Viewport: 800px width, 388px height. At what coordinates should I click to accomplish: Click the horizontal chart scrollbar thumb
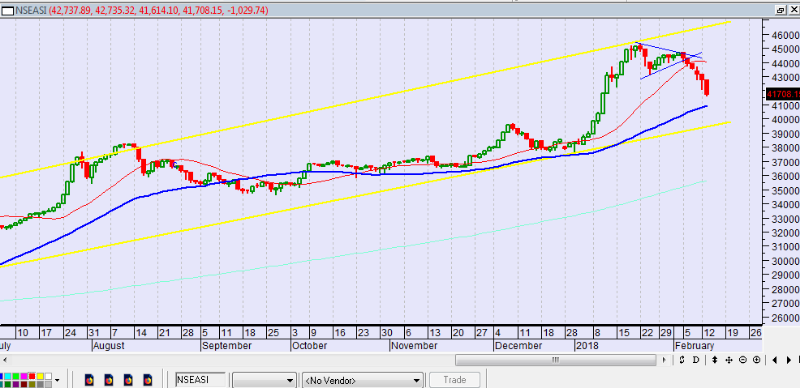click(556, 360)
